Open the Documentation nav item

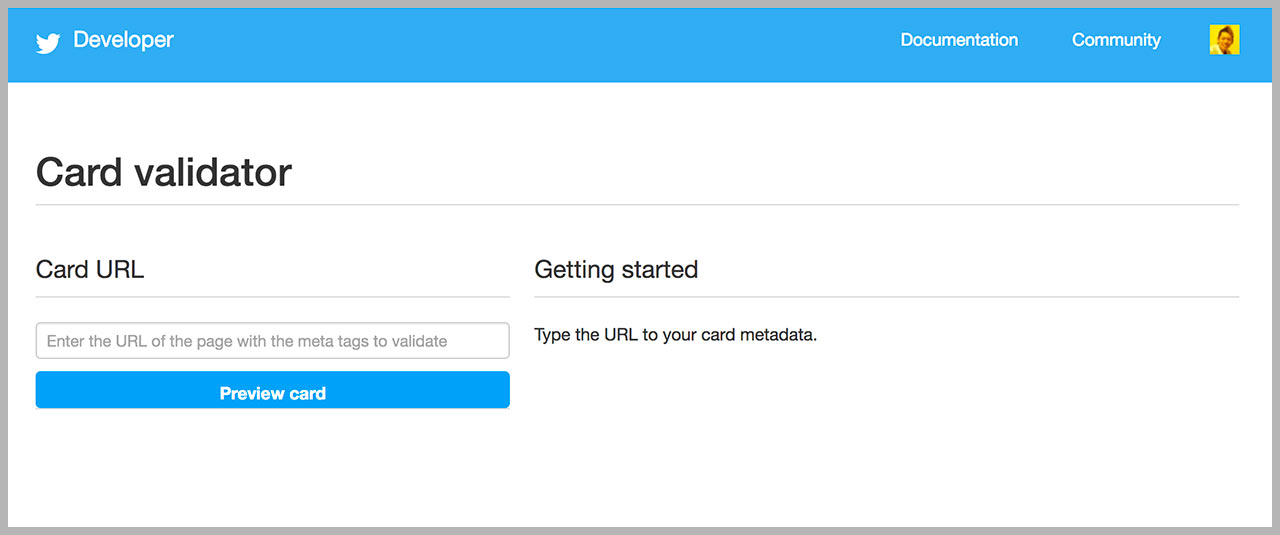[959, 40]
